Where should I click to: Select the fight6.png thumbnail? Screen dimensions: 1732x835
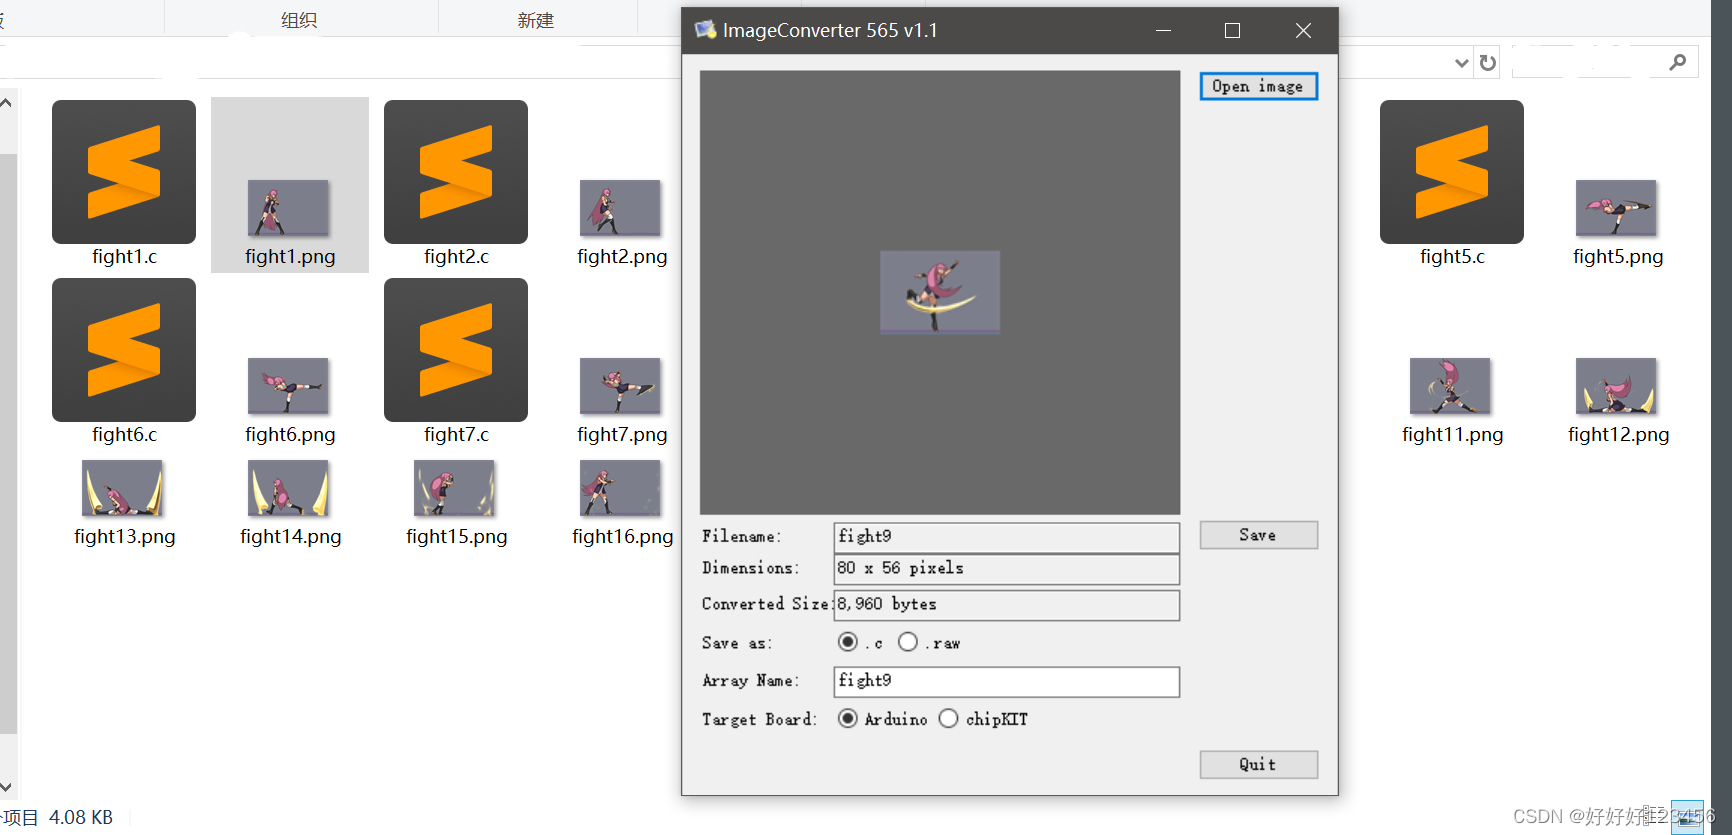(288, 385)
